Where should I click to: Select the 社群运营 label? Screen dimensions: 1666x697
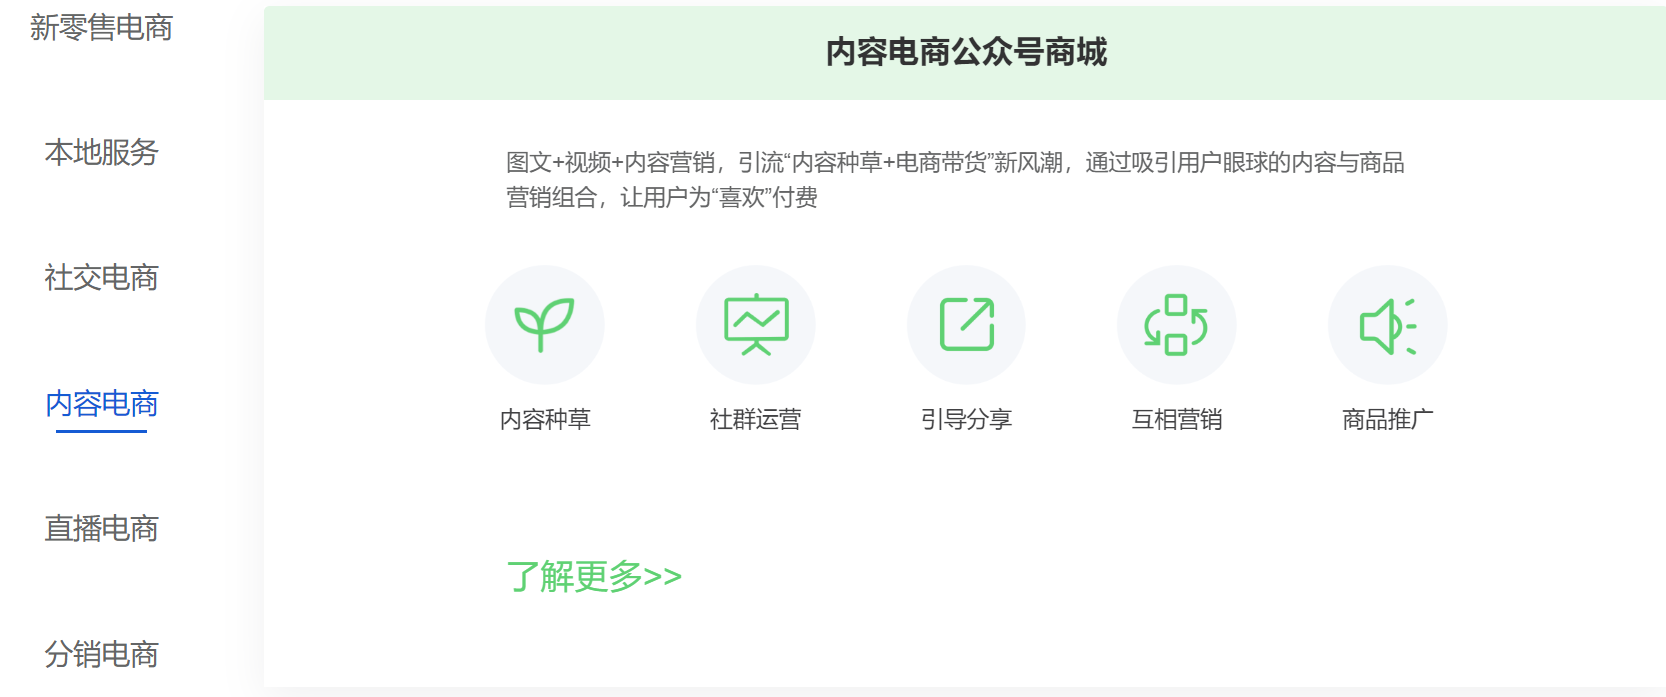756,419
